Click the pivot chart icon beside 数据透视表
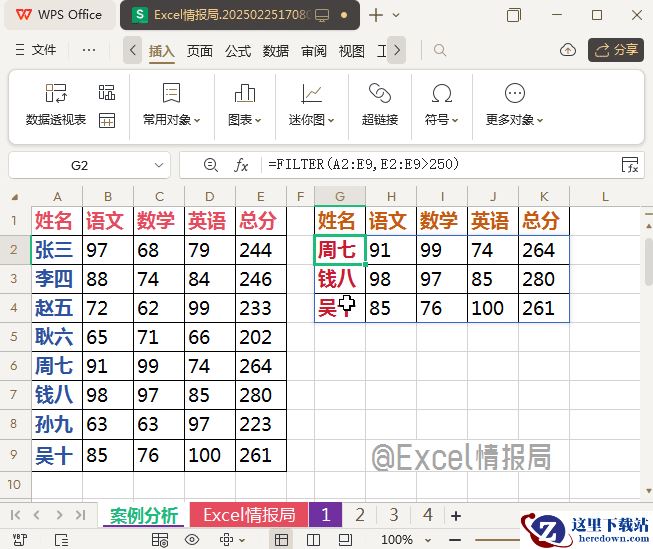The height and width of the screenshot is (549, 653). click(x=107, y=92)
